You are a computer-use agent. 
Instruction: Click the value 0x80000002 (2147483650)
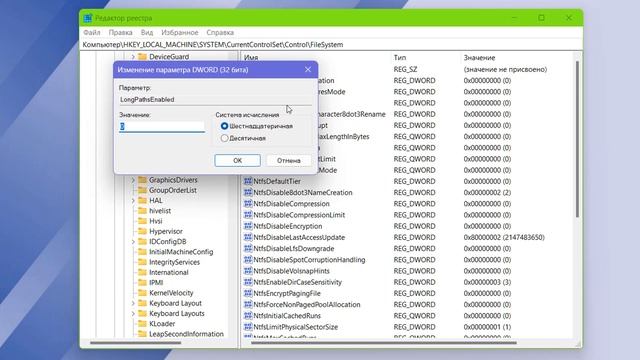tap(504, 237)
